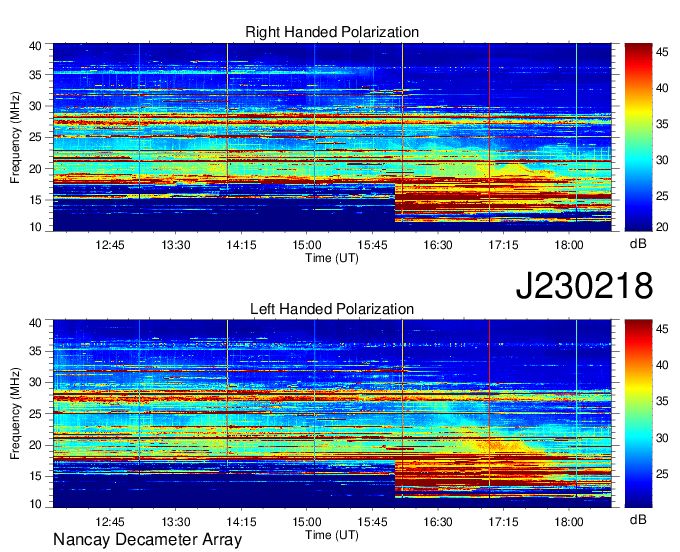Click the Left Handed spectrogram plot area
Screen dimensions: 680x552
332,414
